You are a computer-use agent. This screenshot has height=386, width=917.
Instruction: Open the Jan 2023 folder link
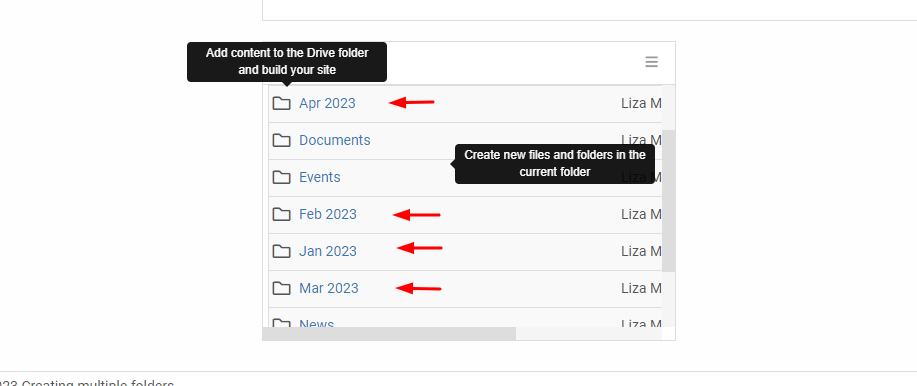click(x=328, y=251)
